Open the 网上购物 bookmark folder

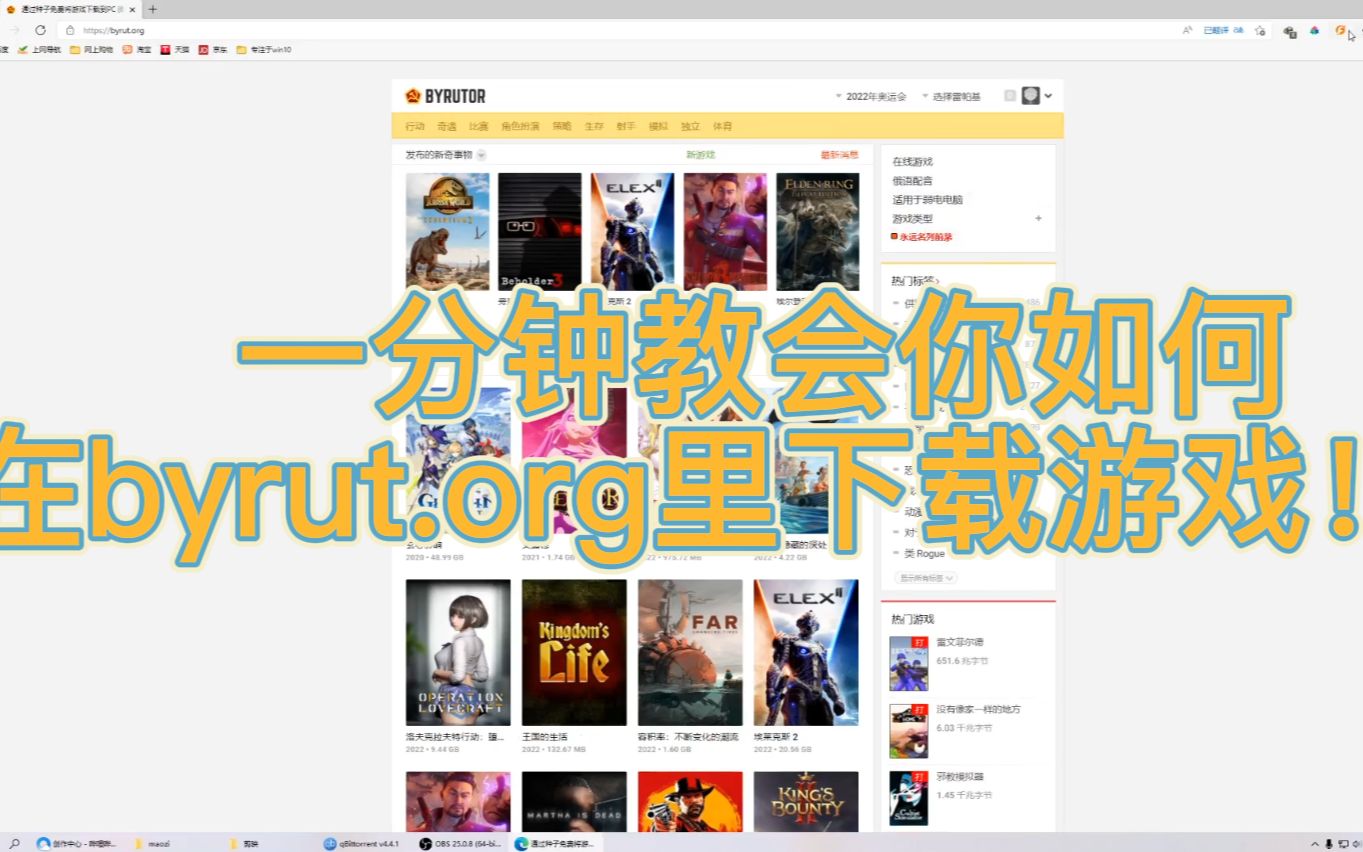(x=91, y=49)
